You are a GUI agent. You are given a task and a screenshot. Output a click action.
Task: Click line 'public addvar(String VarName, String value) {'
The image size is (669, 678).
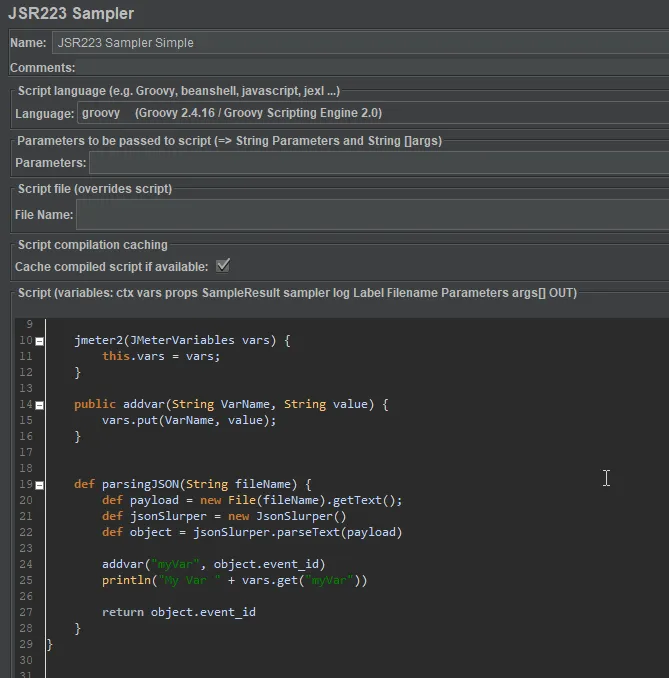point(231,404)
